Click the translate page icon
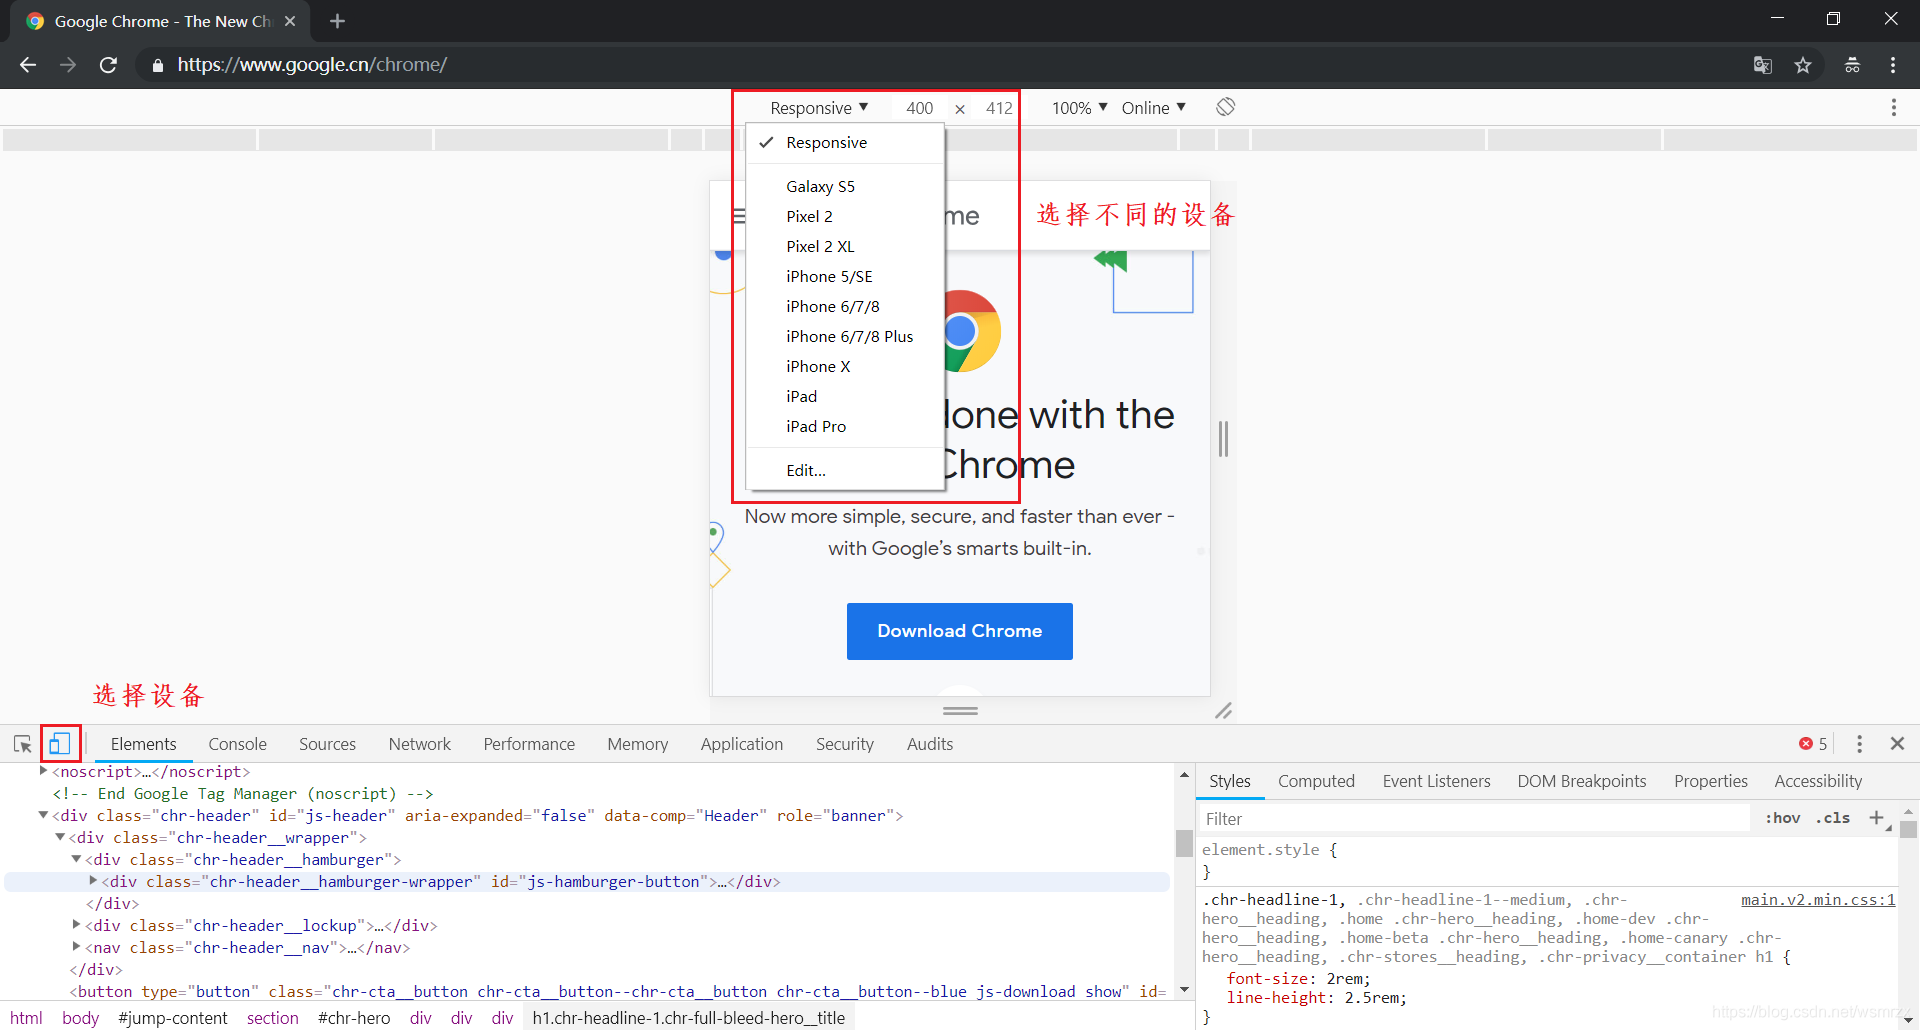The height and width of the screenshot is (1030, 1920). (x=1762, y=65)
